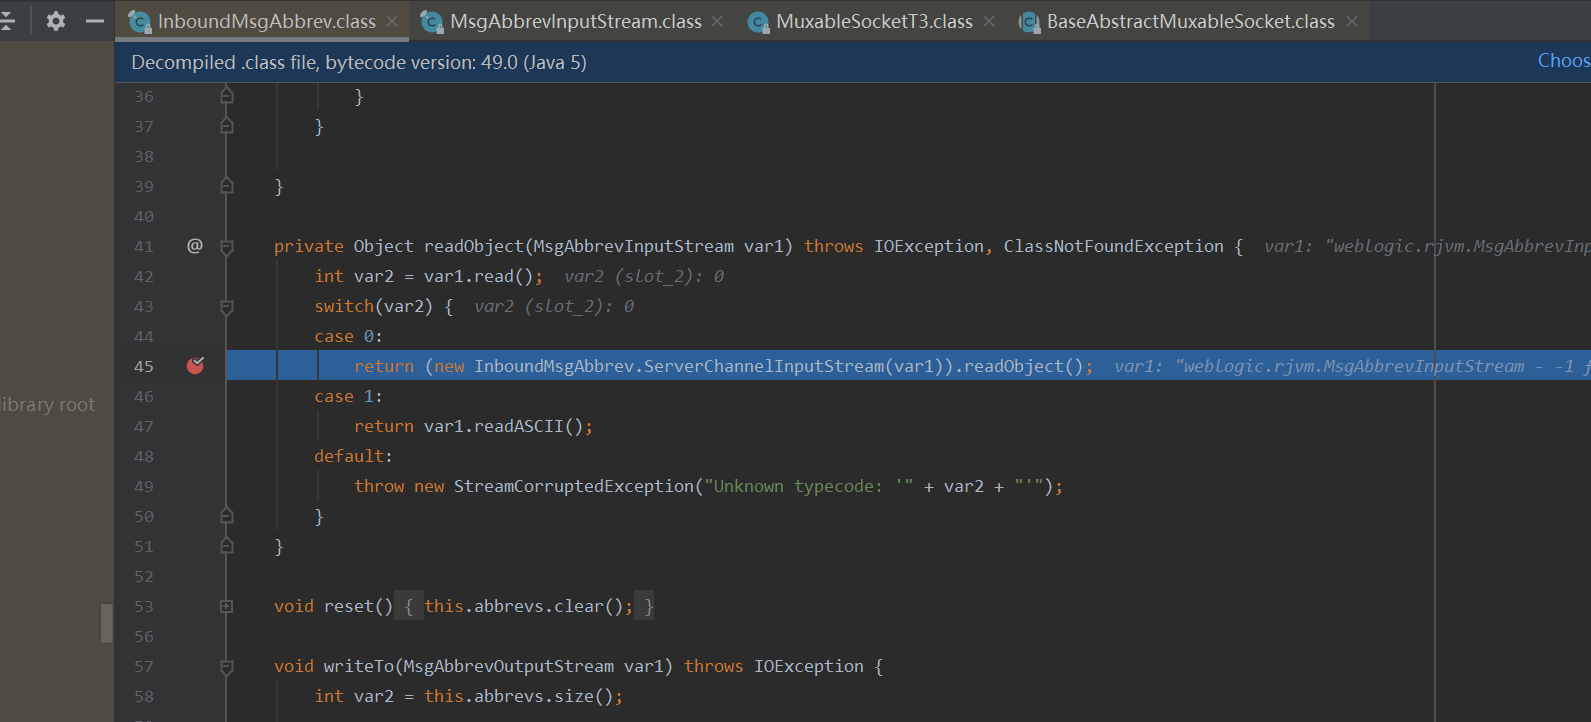Screen dimensions: 1591x722
Task: Hide the project tool window with the minus icon
Action: 95,21
